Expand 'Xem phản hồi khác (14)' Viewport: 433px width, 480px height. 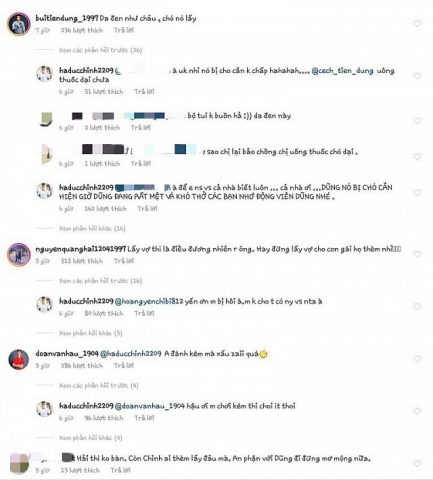pos(92,229)
